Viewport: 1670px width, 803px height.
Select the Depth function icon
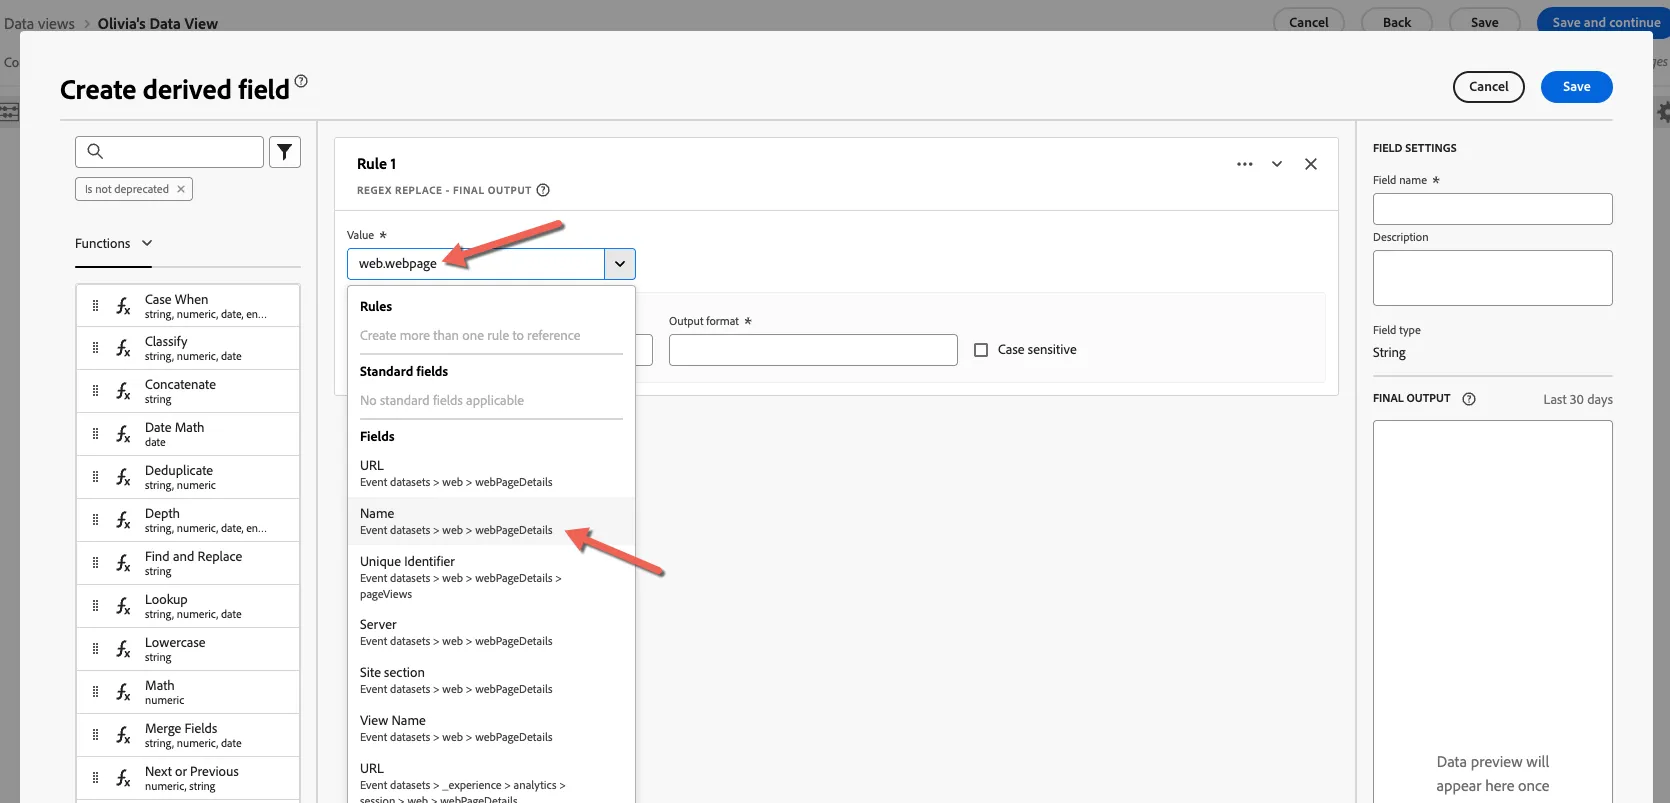click(x=123, y=520)
